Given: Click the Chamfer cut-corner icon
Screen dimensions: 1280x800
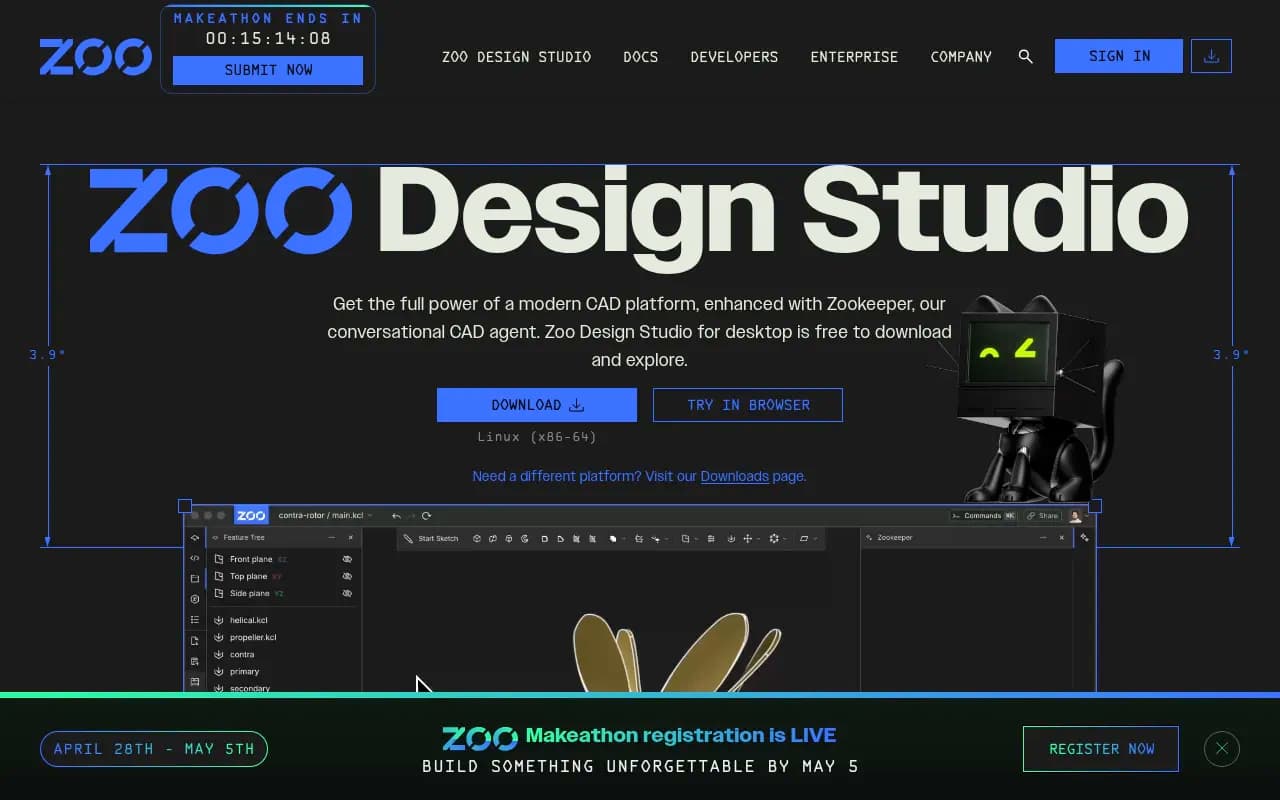Looking at the screenshot, I should click(561, 538).
